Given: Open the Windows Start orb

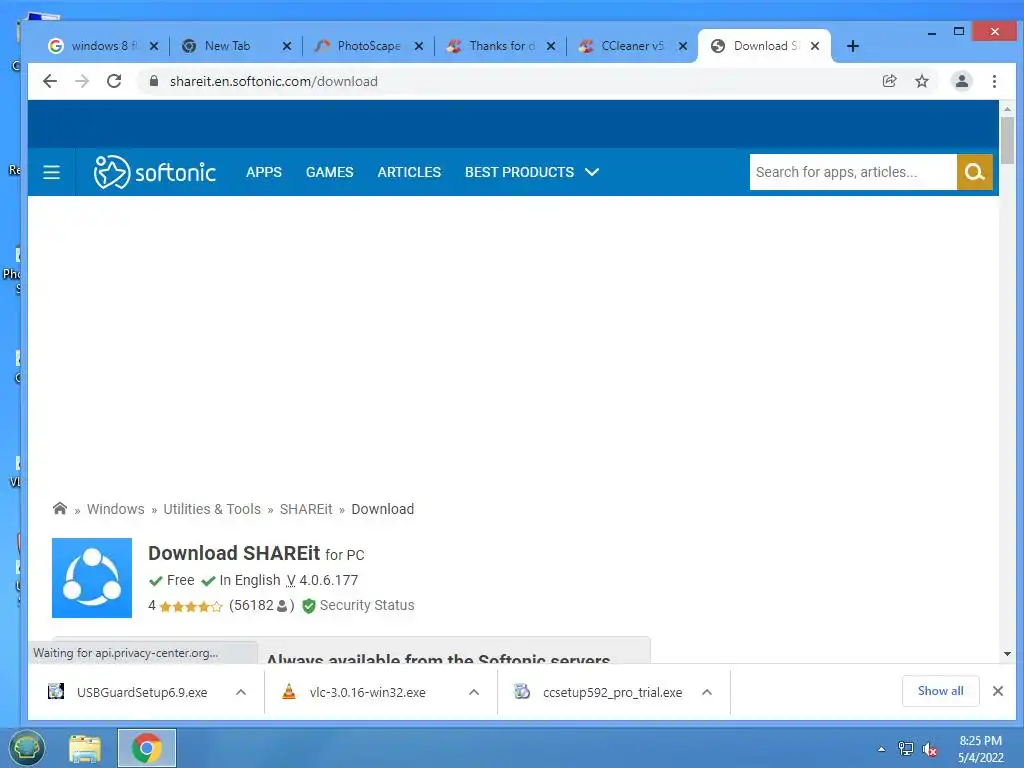Looking at the screenshot, I should (27, 748).
